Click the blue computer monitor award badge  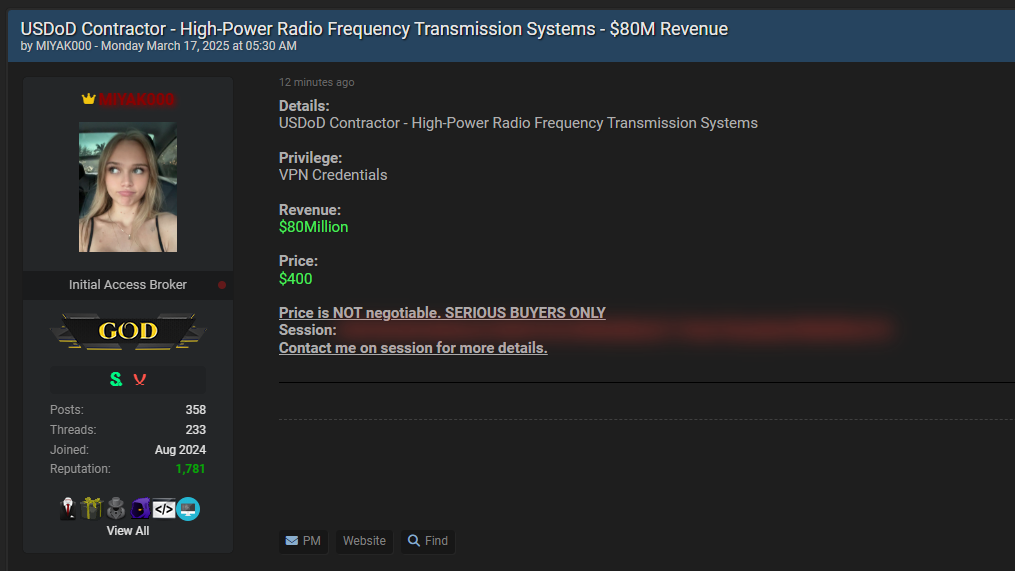pos(188,509)
